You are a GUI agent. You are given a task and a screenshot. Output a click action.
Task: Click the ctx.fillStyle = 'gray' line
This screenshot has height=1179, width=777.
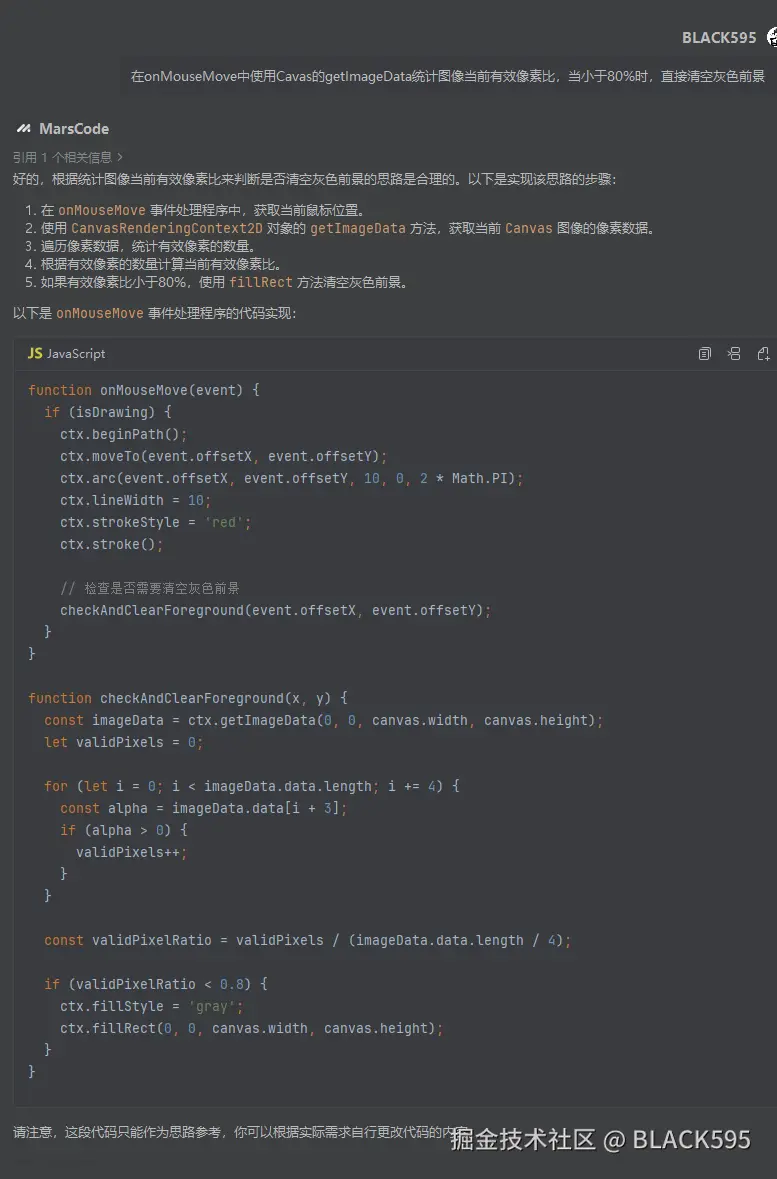[x=152, y=1006]
